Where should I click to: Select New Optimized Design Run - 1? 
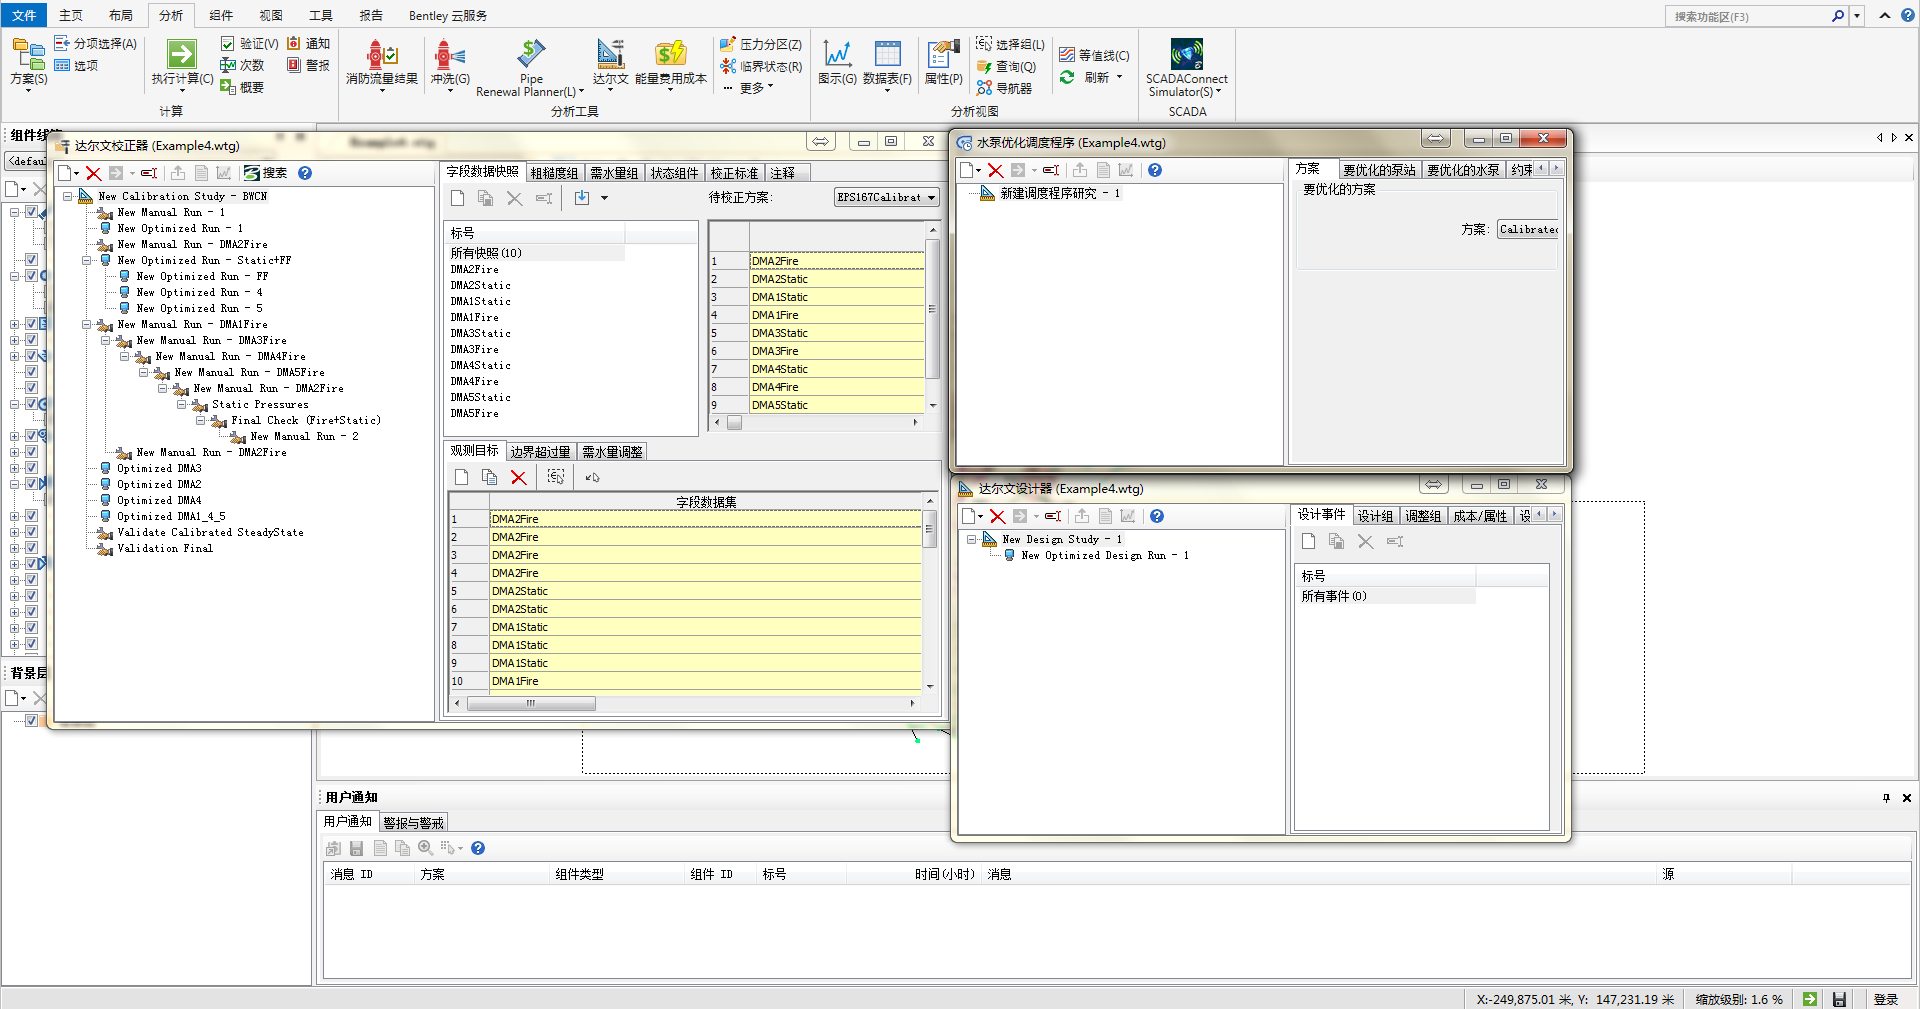click(1105, 555)
